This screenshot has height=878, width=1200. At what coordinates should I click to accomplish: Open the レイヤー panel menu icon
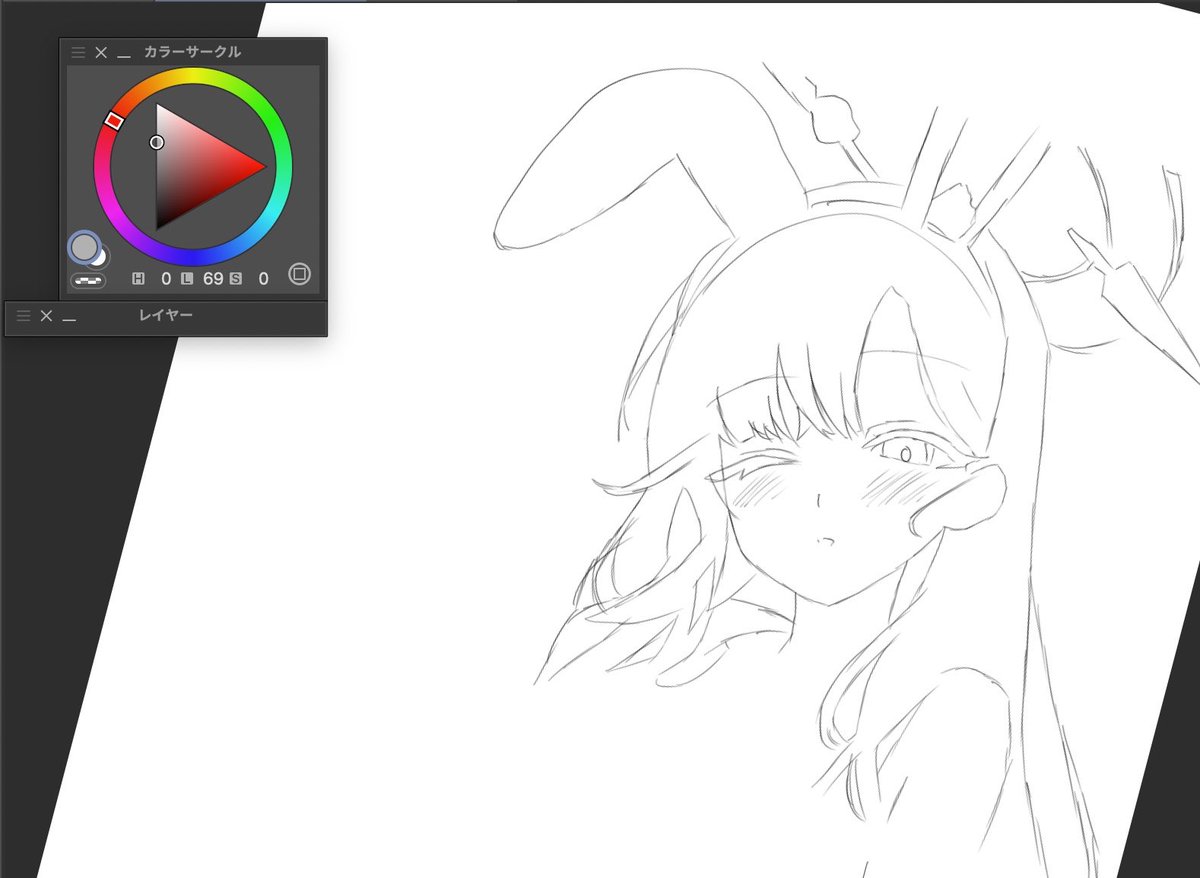coord(24,316)
